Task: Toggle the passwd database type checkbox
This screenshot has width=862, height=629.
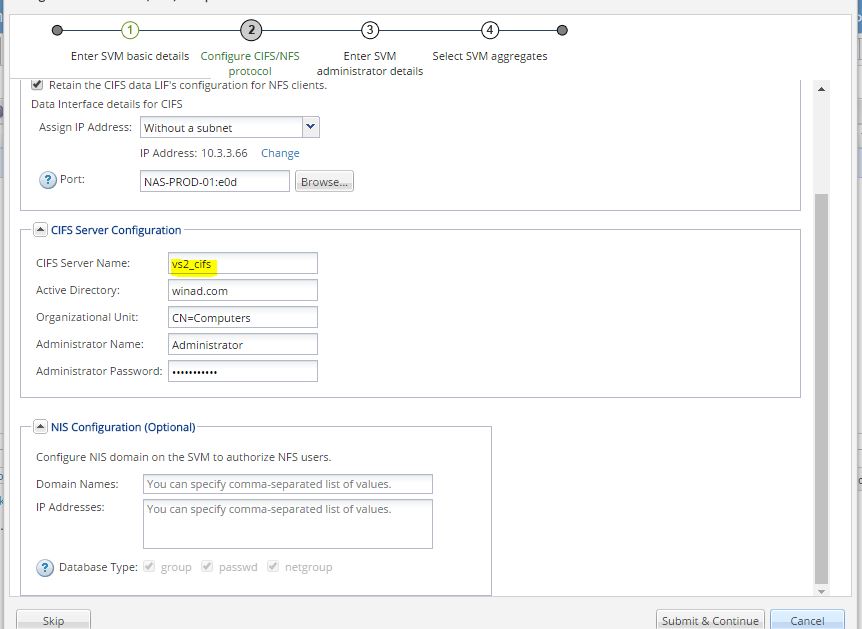Action: coord(207,566)
